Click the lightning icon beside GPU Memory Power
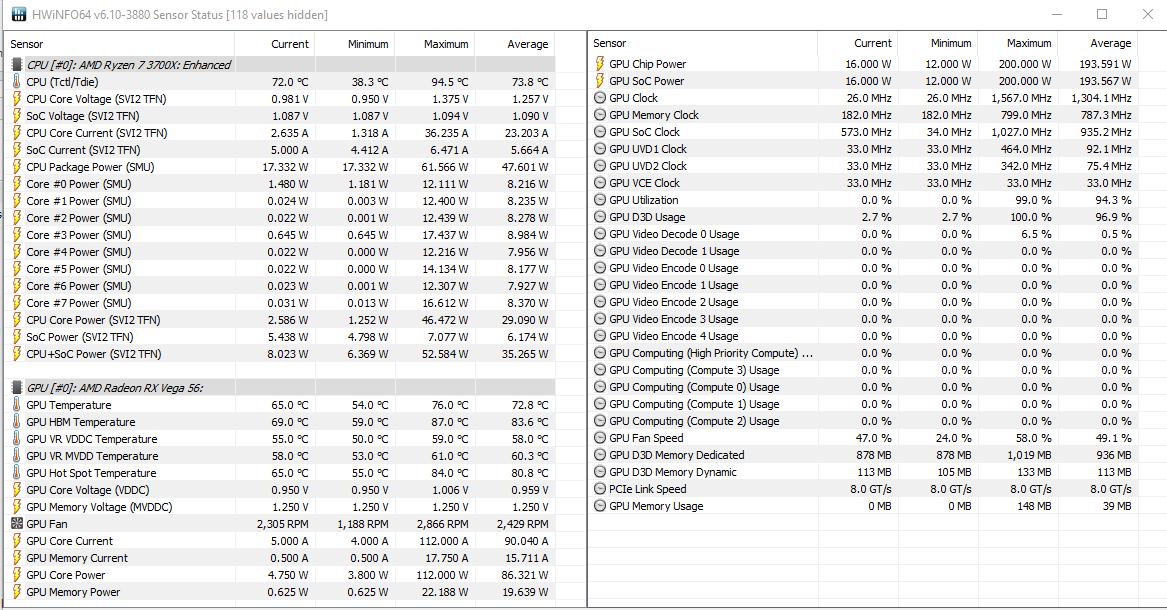The image size is (1167, 610). point(16,592)
